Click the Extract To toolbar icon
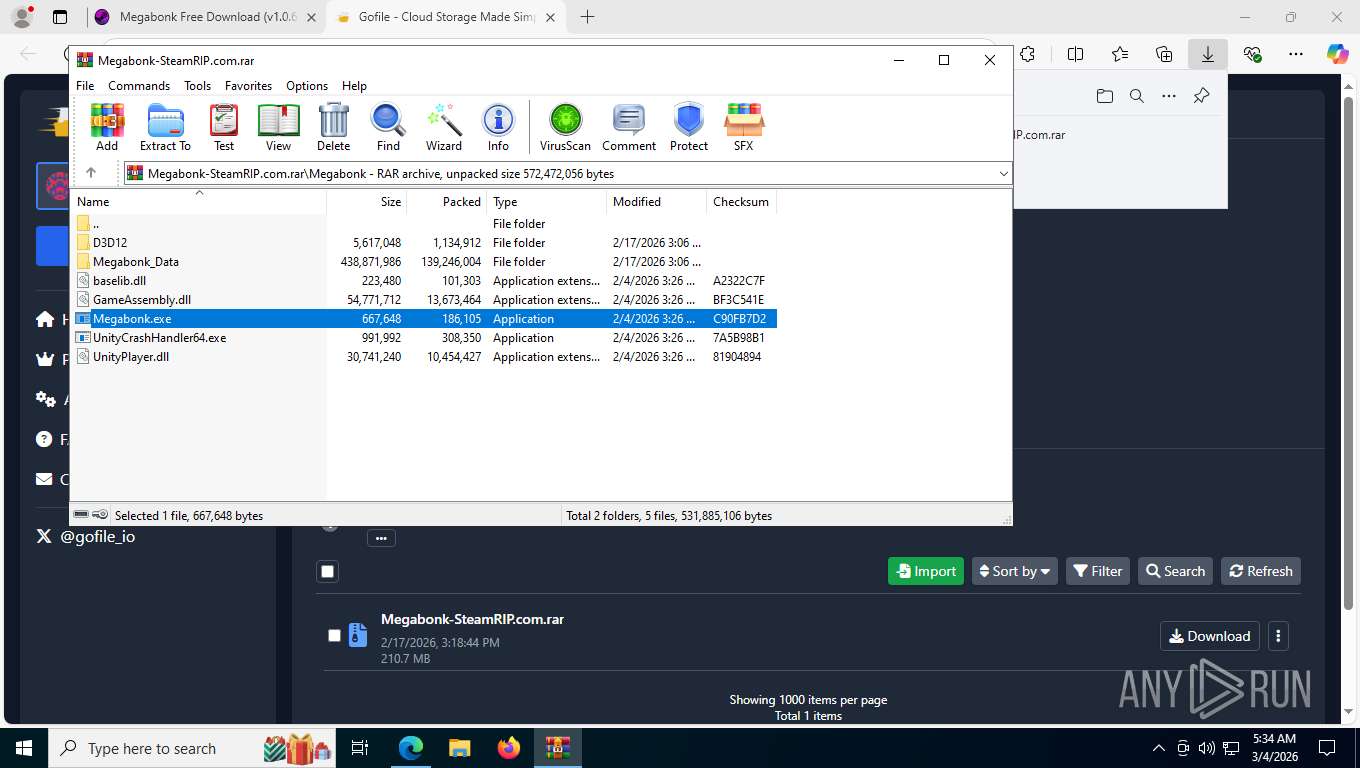Viewport: 1360px width, 768px height. coord(165,127)
